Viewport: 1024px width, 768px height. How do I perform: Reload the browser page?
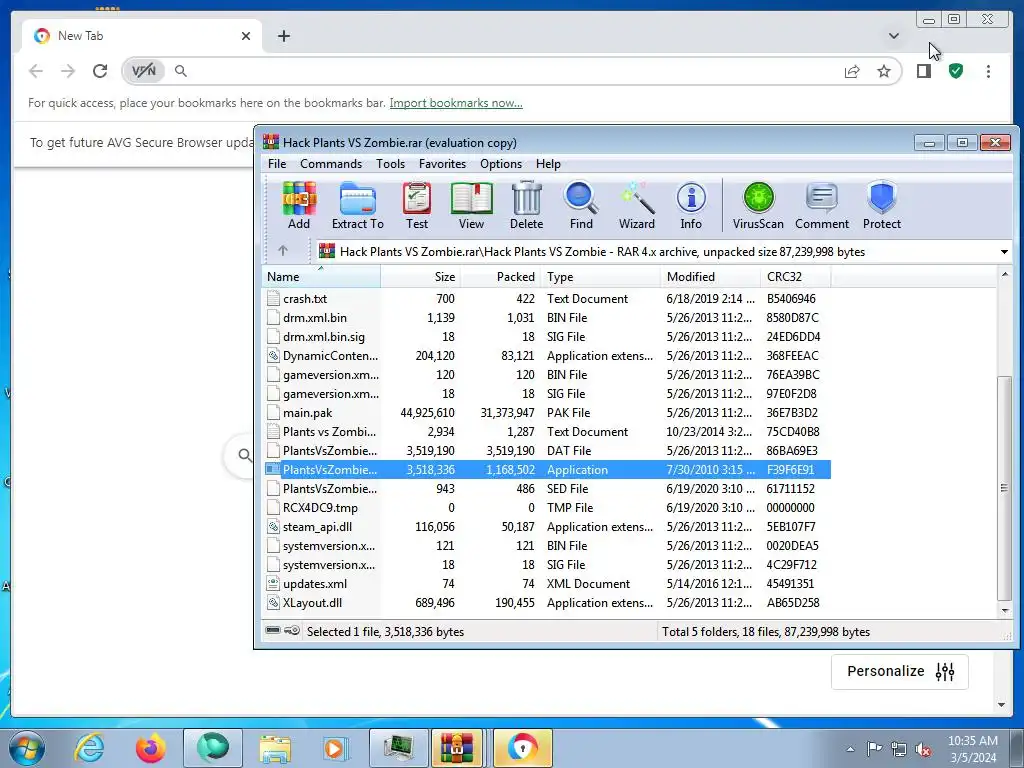(99, 71)
